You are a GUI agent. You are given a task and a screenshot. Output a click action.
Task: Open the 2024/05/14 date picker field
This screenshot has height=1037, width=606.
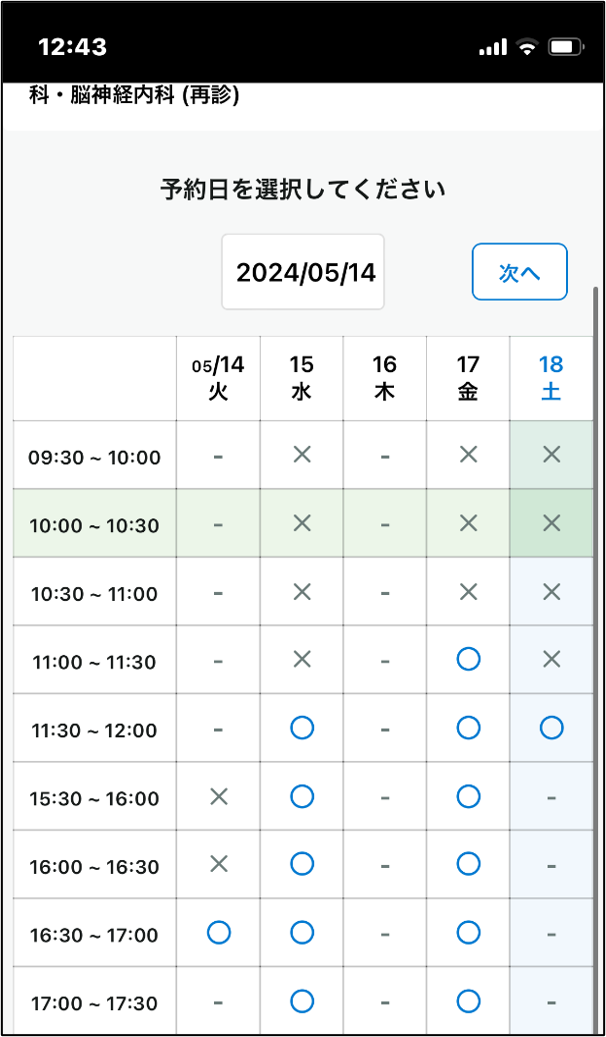tap(303, 272)
